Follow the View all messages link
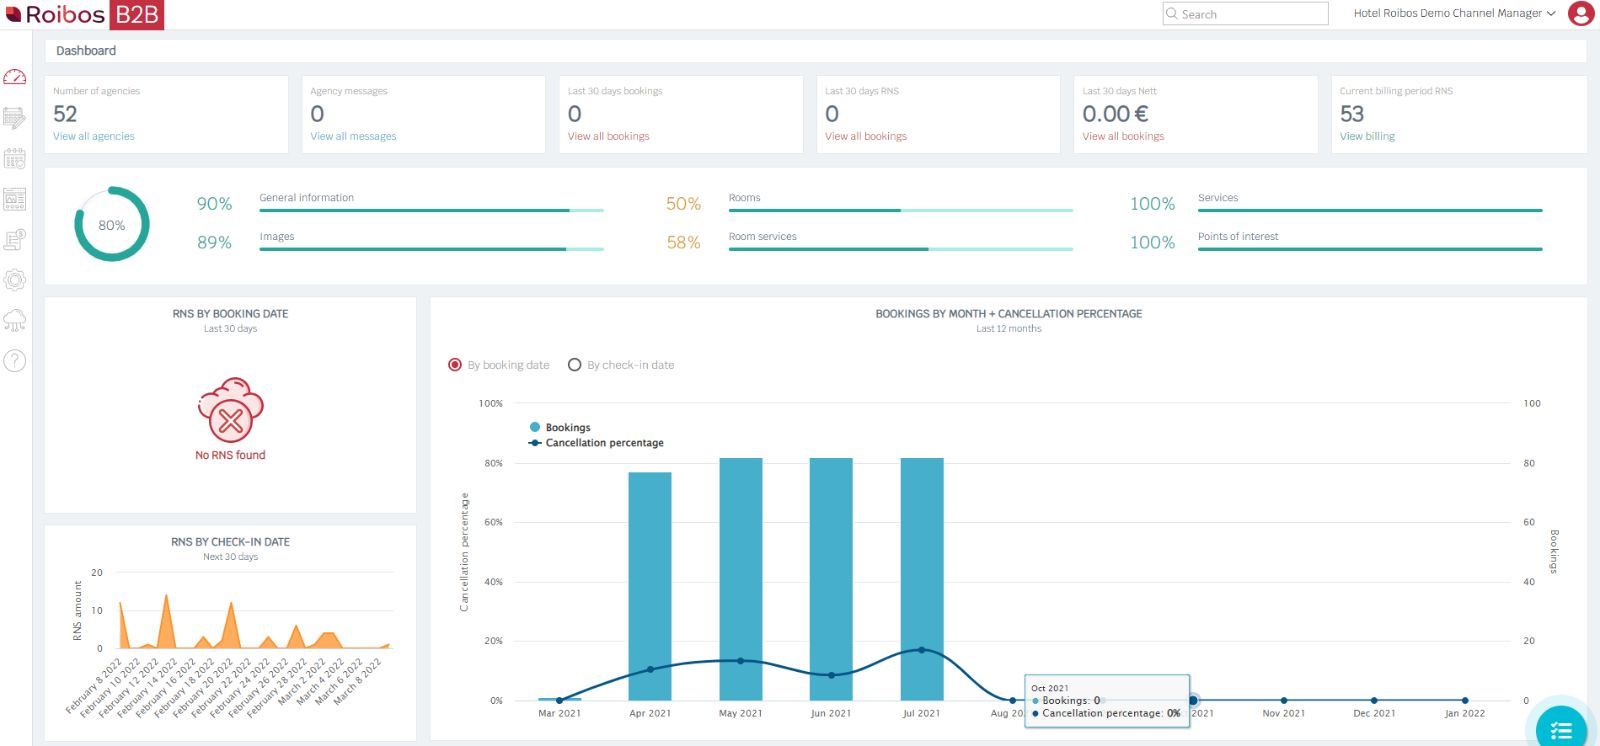 pyautogui.click(x=353, y=136)
